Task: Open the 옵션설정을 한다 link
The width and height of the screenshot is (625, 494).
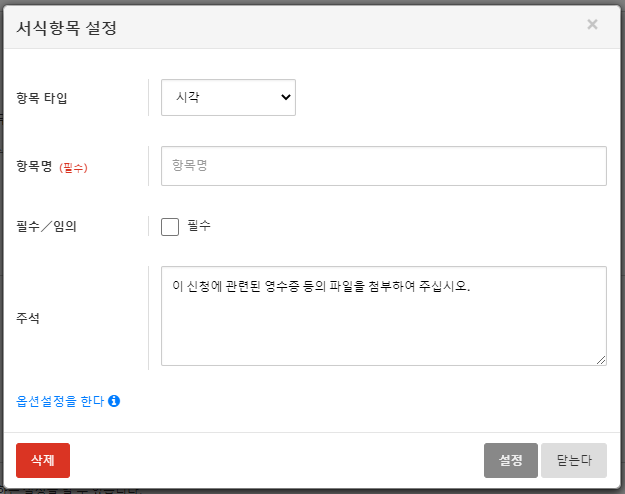Action: click(60, 401)
